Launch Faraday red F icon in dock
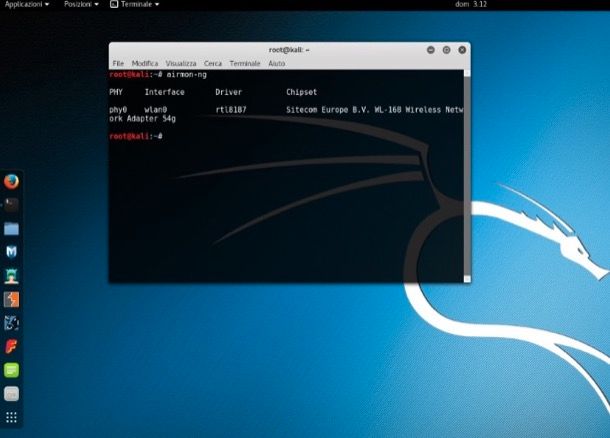 [x=11, y=347]
